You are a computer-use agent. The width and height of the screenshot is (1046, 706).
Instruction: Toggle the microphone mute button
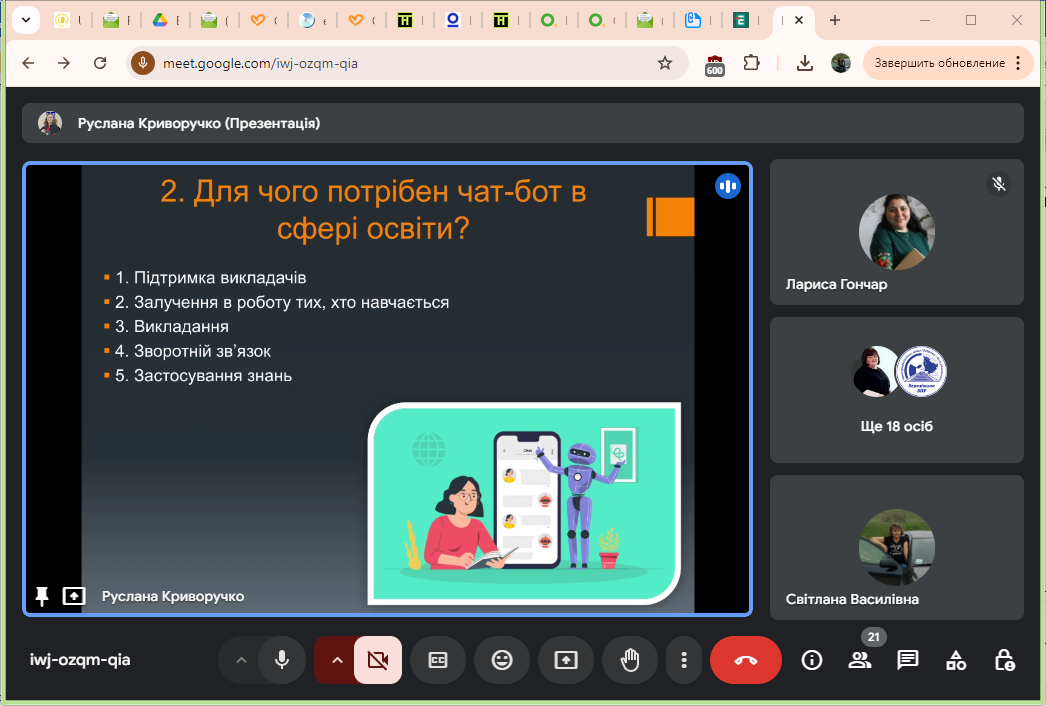pyautogui.click(x=282, y=660)
